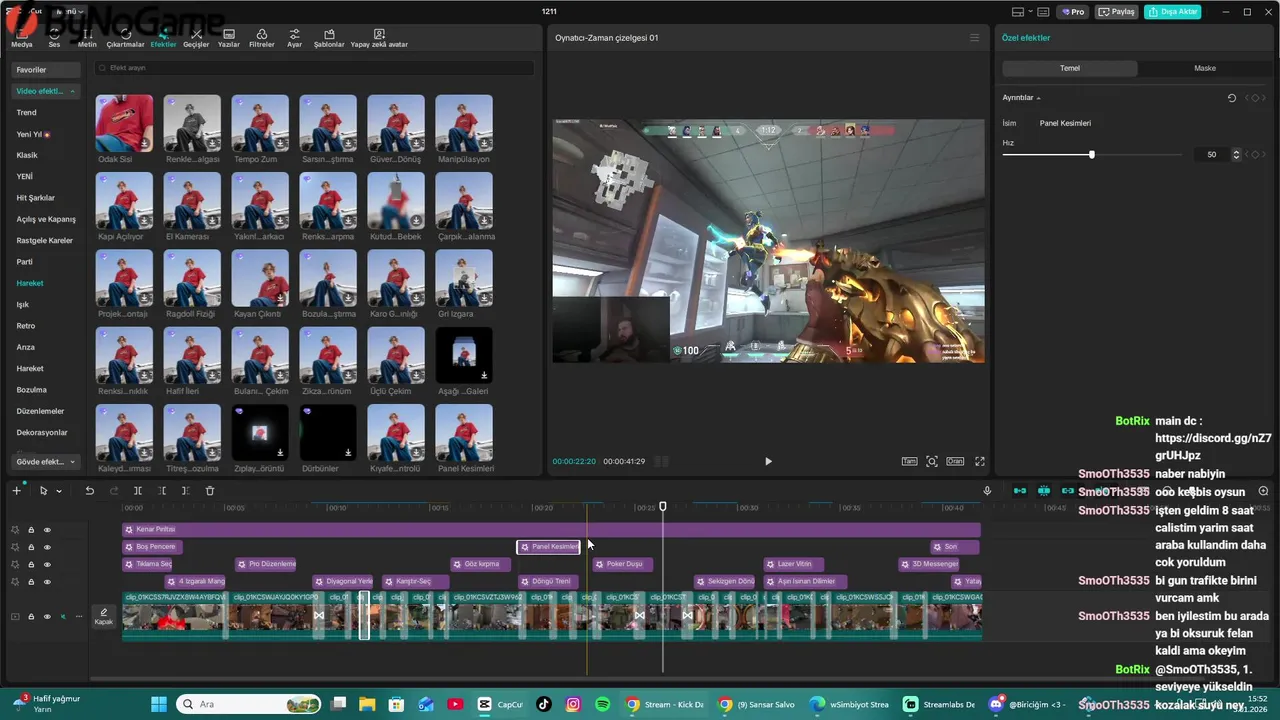Lock the Kenar Pırıltısı track
Viewport: 1280px width, 720px height.
[31, 530]
